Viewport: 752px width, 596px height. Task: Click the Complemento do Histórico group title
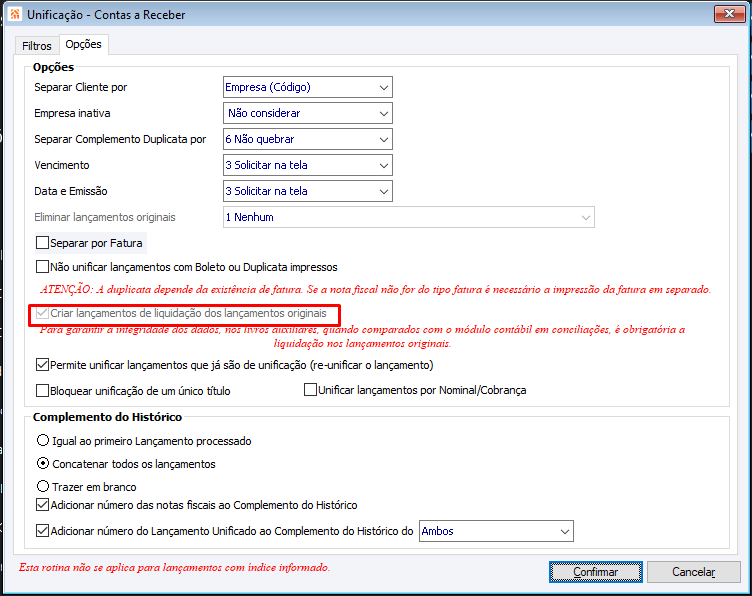point(107,417)
